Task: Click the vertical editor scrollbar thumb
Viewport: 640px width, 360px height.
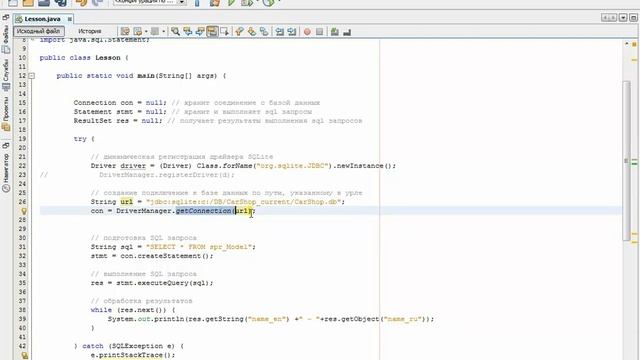Action: pyautogui.click(x=626, y=161)
